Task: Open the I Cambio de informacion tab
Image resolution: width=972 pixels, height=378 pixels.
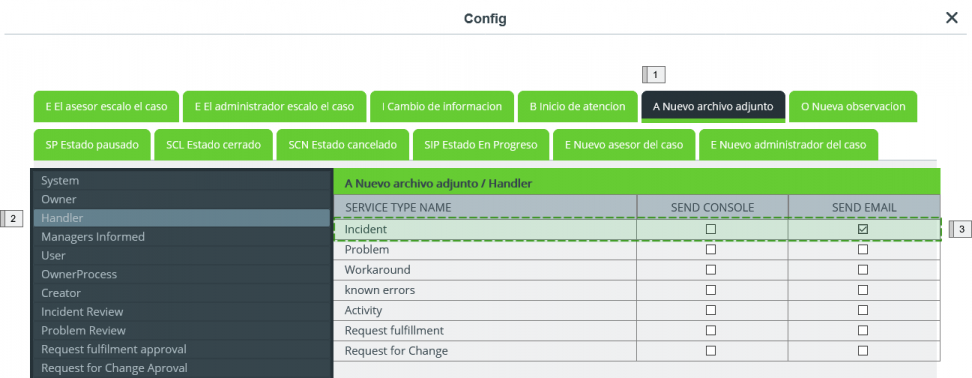Action: 443,107
